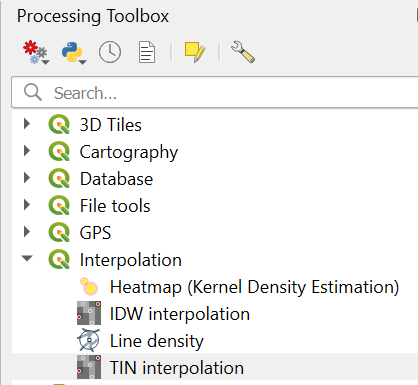Toggle Edit Features In-Place pencil icon
The image size is (418, 385).
(195, 52)
